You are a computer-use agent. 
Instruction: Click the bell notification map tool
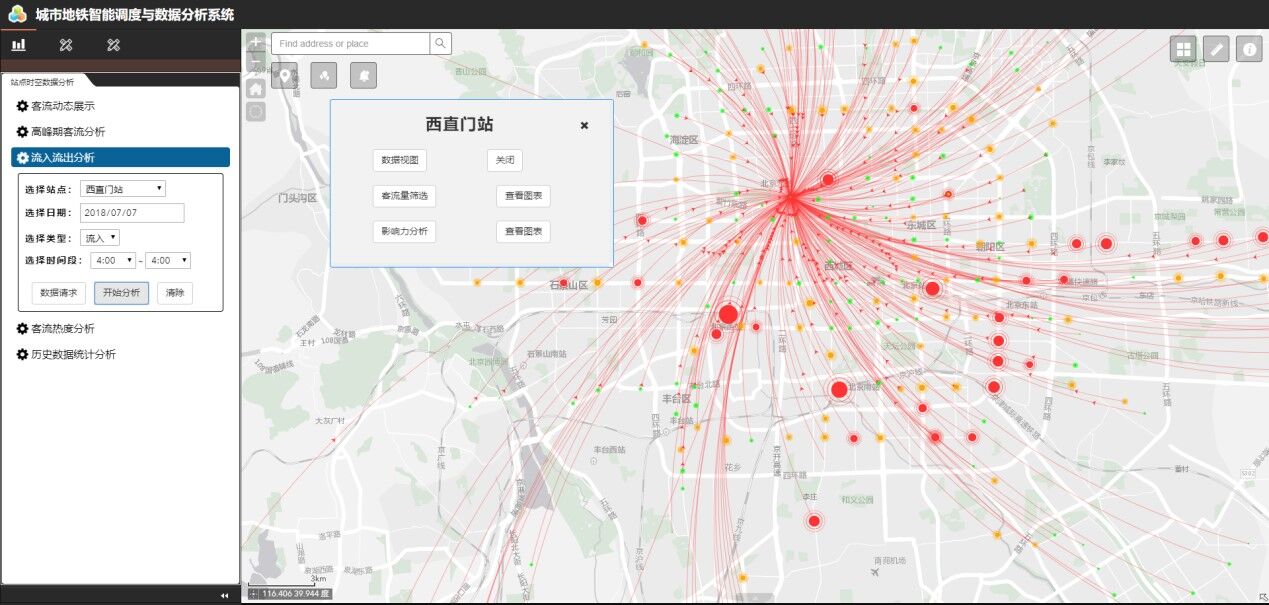[363, 75]
